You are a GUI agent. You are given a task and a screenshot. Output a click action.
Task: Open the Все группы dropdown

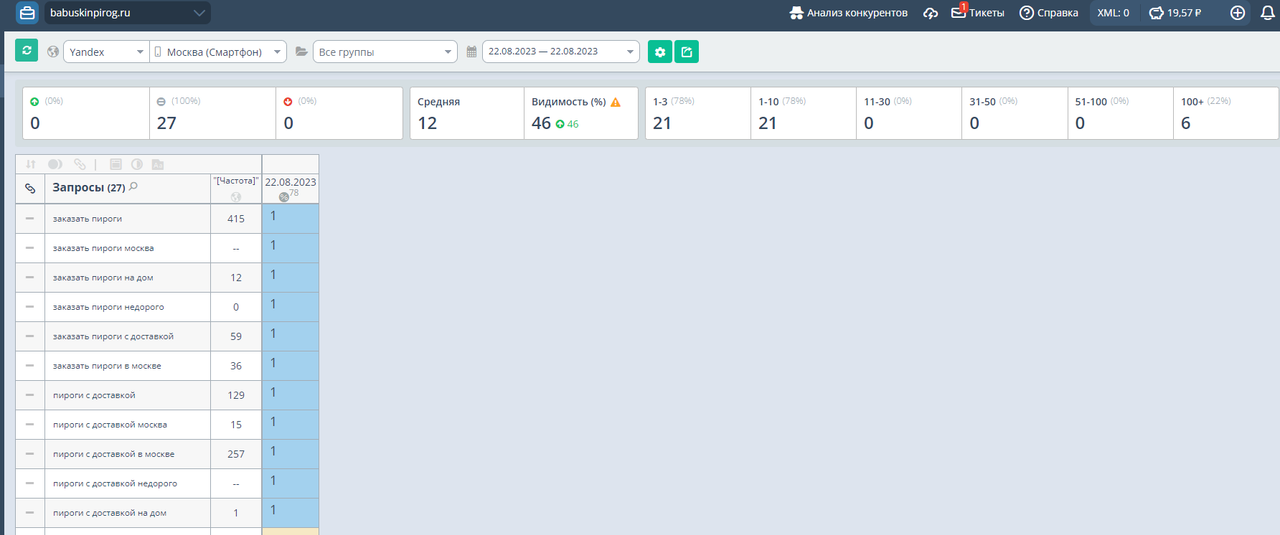384,52
